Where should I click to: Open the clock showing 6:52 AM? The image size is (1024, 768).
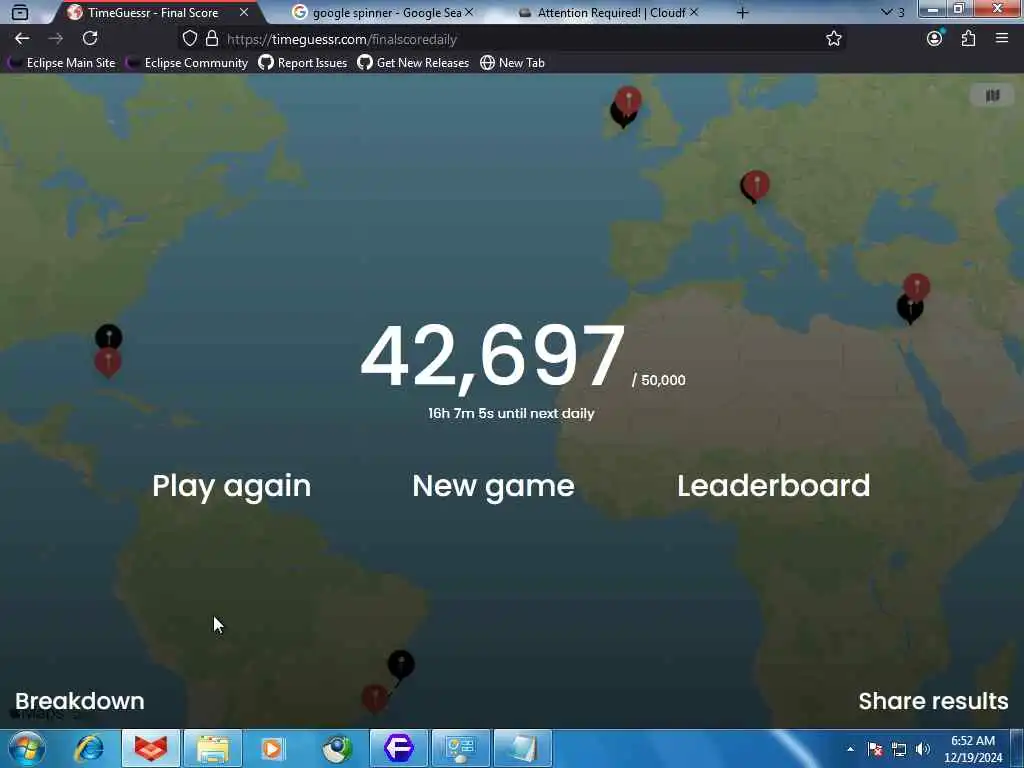tap(973, 749)
